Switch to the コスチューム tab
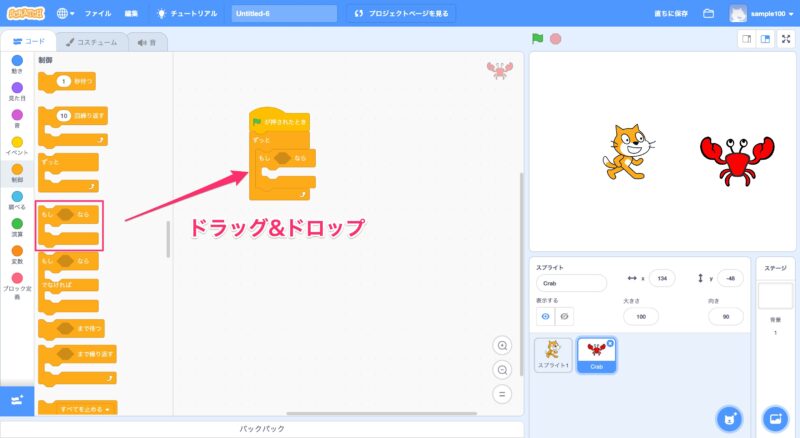Image resolution: width=800 pixels, height=438 pixels. point(91,42)
